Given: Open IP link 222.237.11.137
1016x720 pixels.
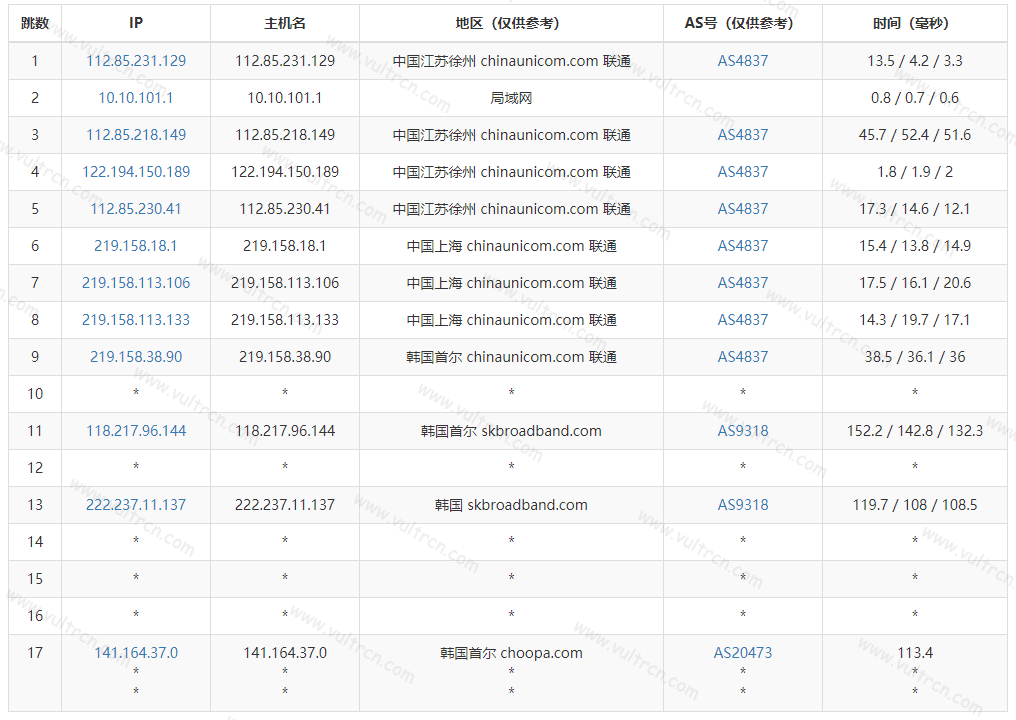Looking at the screenshot, I should tap(136, 504).
